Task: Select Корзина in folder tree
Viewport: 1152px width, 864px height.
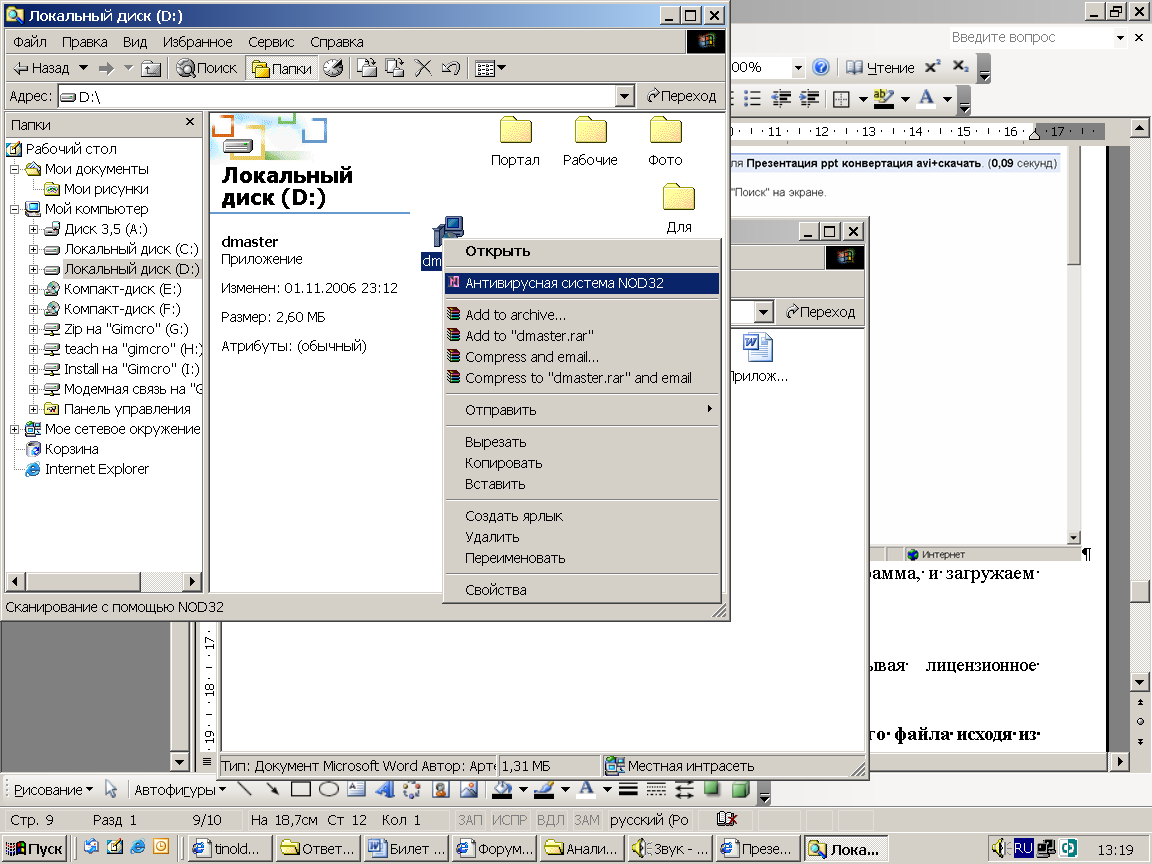Action: (x=71, y=449)
